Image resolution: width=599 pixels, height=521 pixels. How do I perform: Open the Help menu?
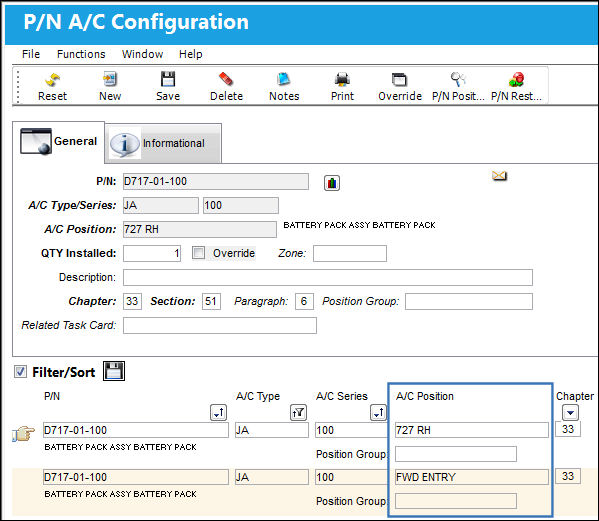[191, 54]
